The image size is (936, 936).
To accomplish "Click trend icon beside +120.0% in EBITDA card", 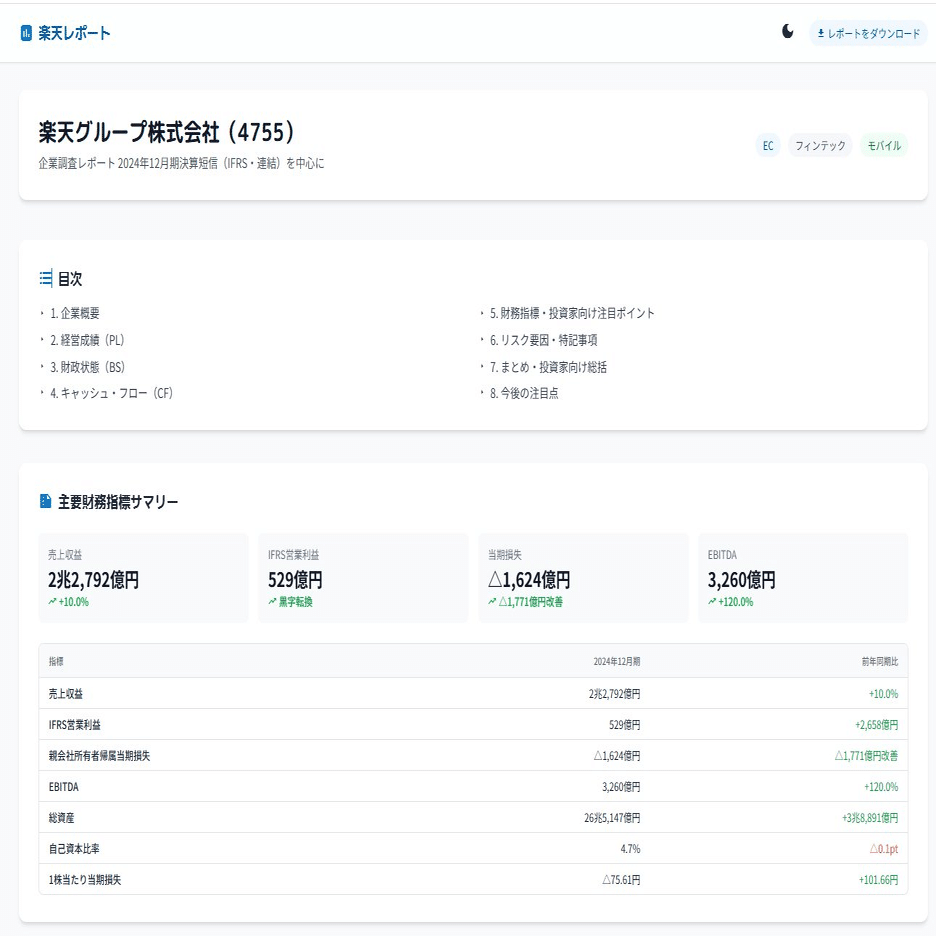I will click(x=712, y=602).
